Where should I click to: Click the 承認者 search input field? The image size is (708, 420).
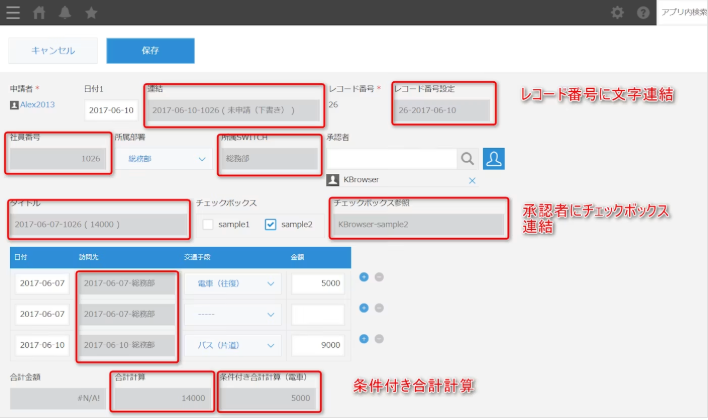391,159
